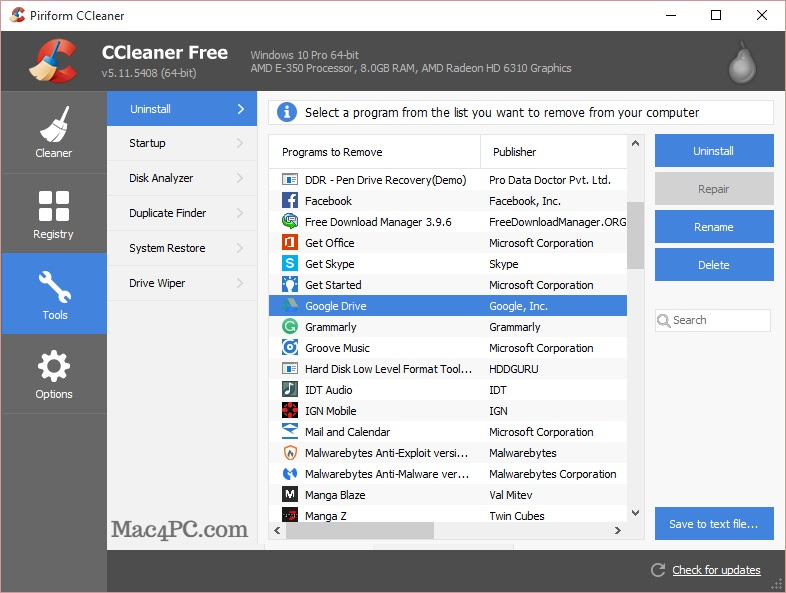
Task: Click the chevron next to Startup
Action: coord(240,143)
